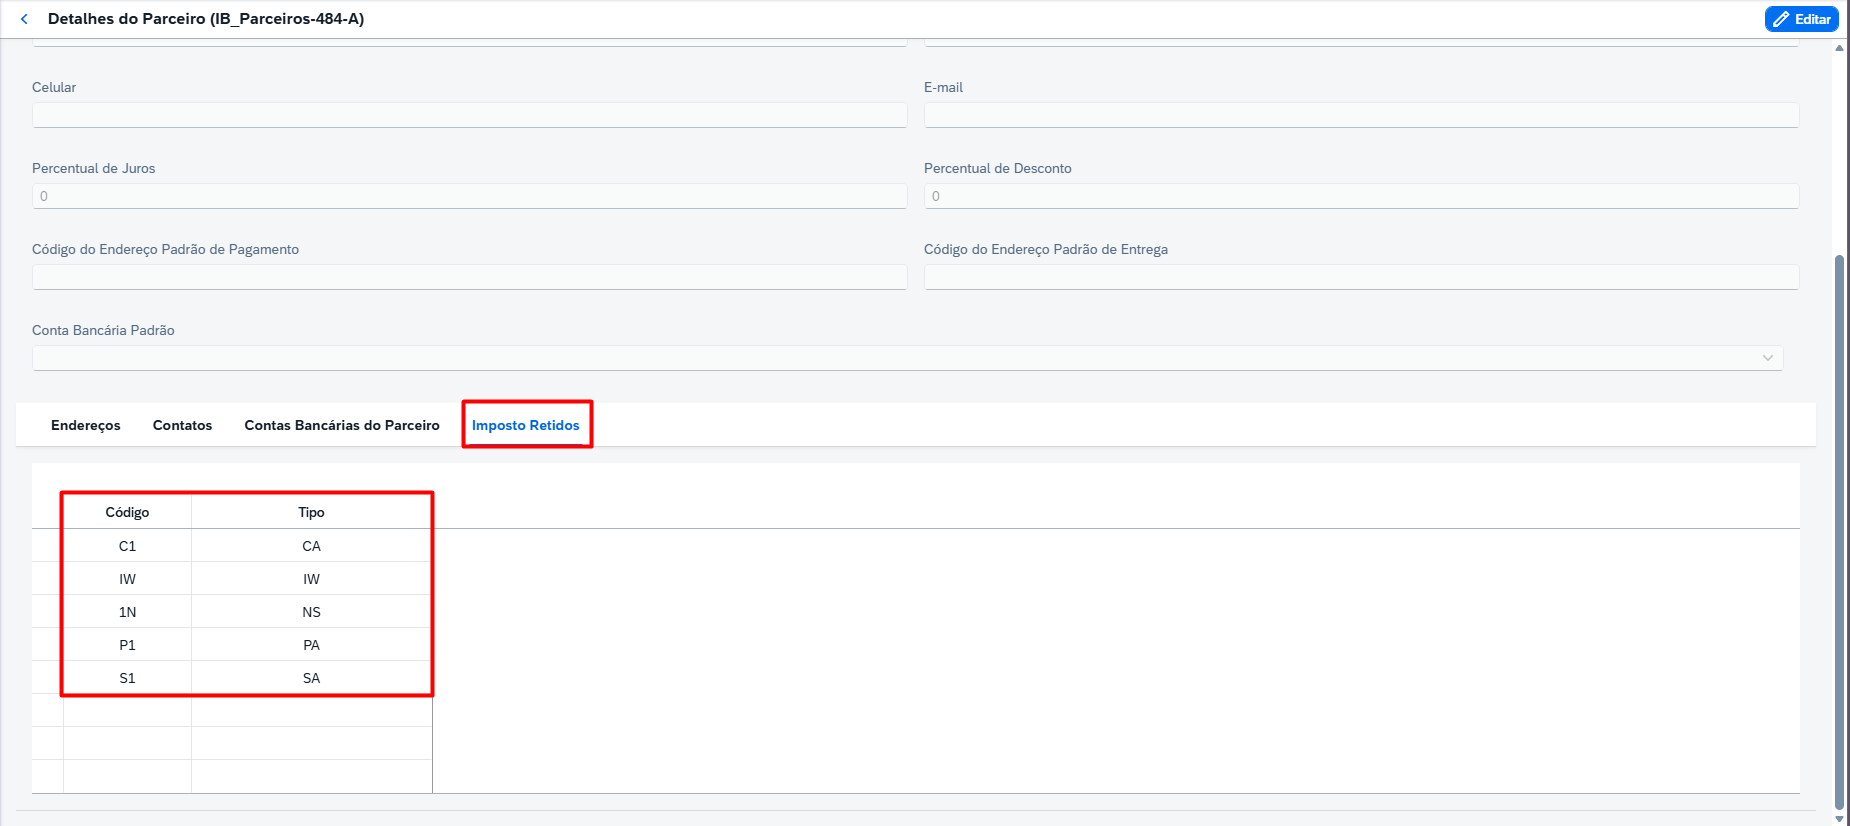Switch to the Endereços tab
This screenshot has height=826, width=1850.
[x=86, y=425]
